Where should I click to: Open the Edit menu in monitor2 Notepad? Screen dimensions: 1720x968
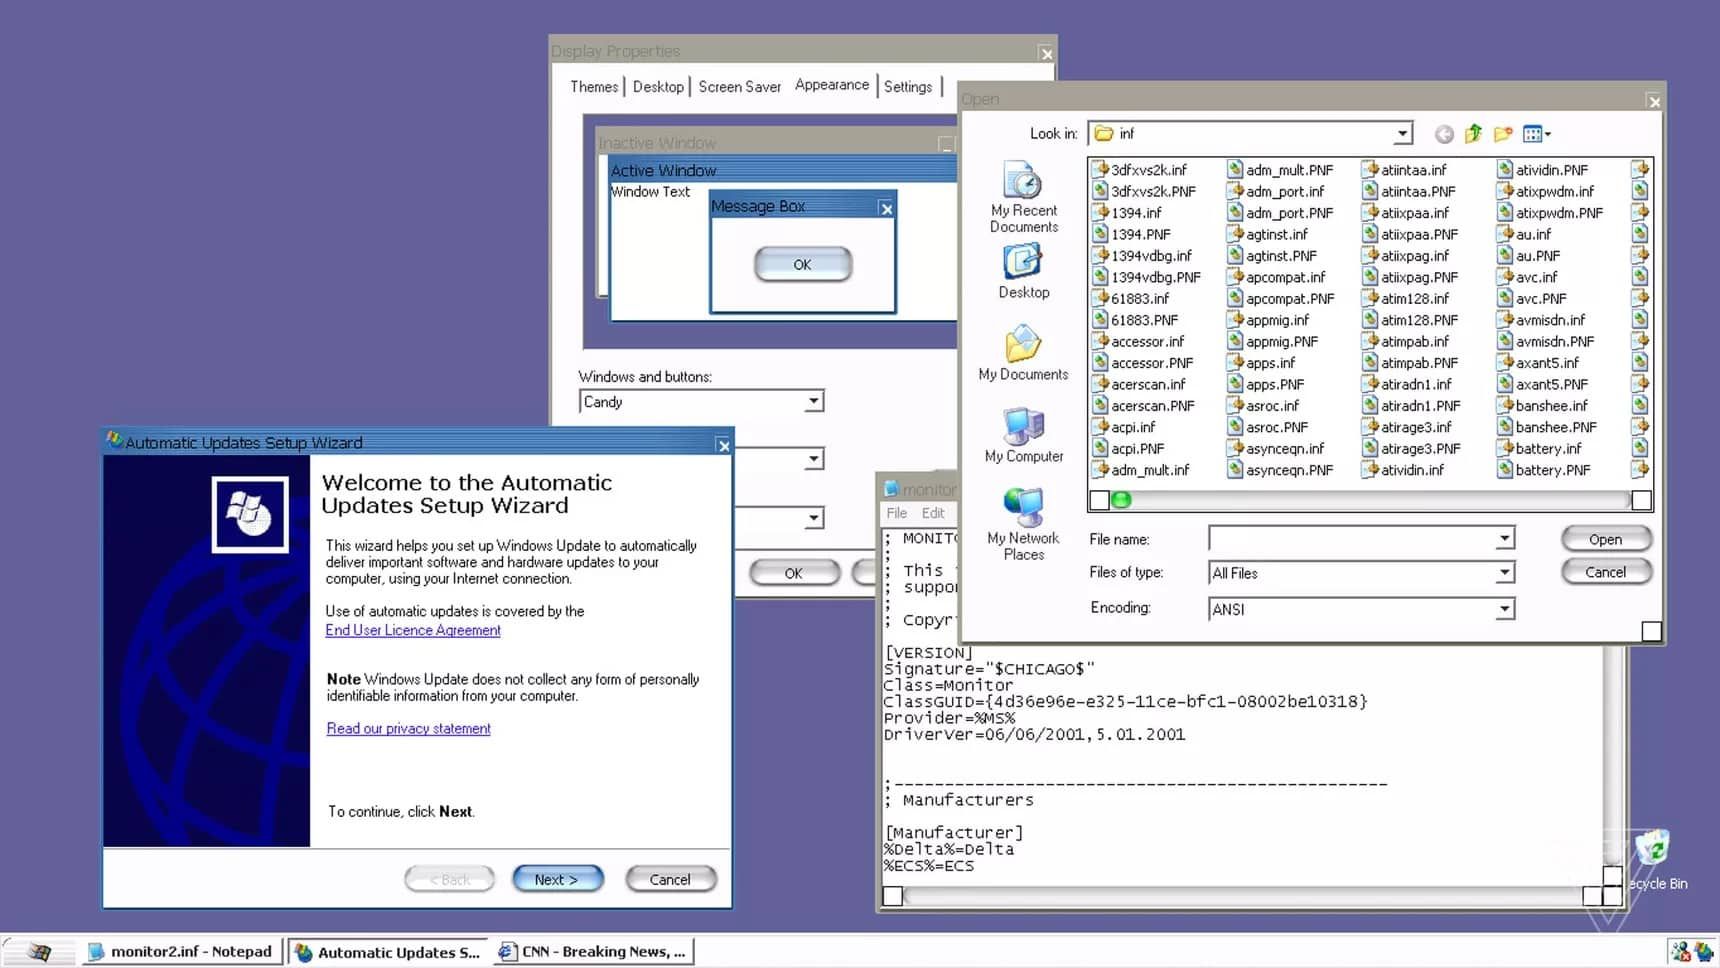click(932, 512)
